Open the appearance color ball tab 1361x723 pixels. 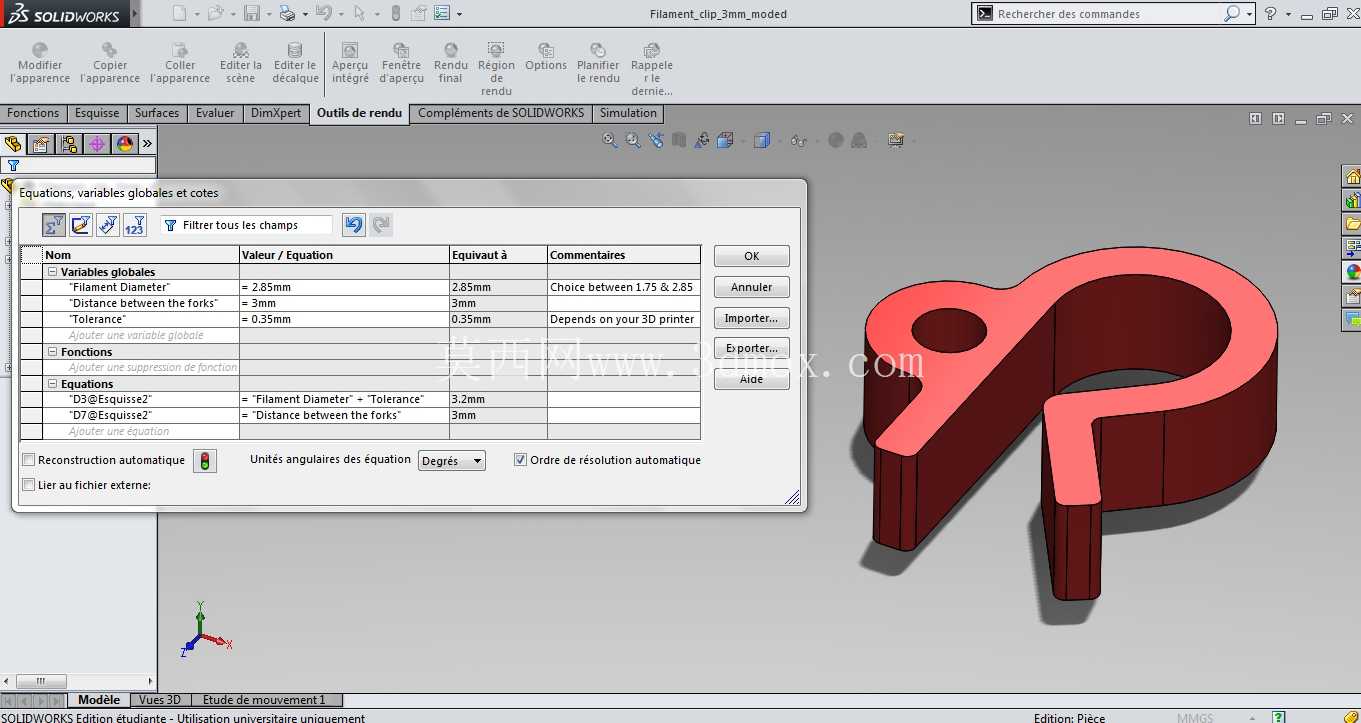[125, 144]
